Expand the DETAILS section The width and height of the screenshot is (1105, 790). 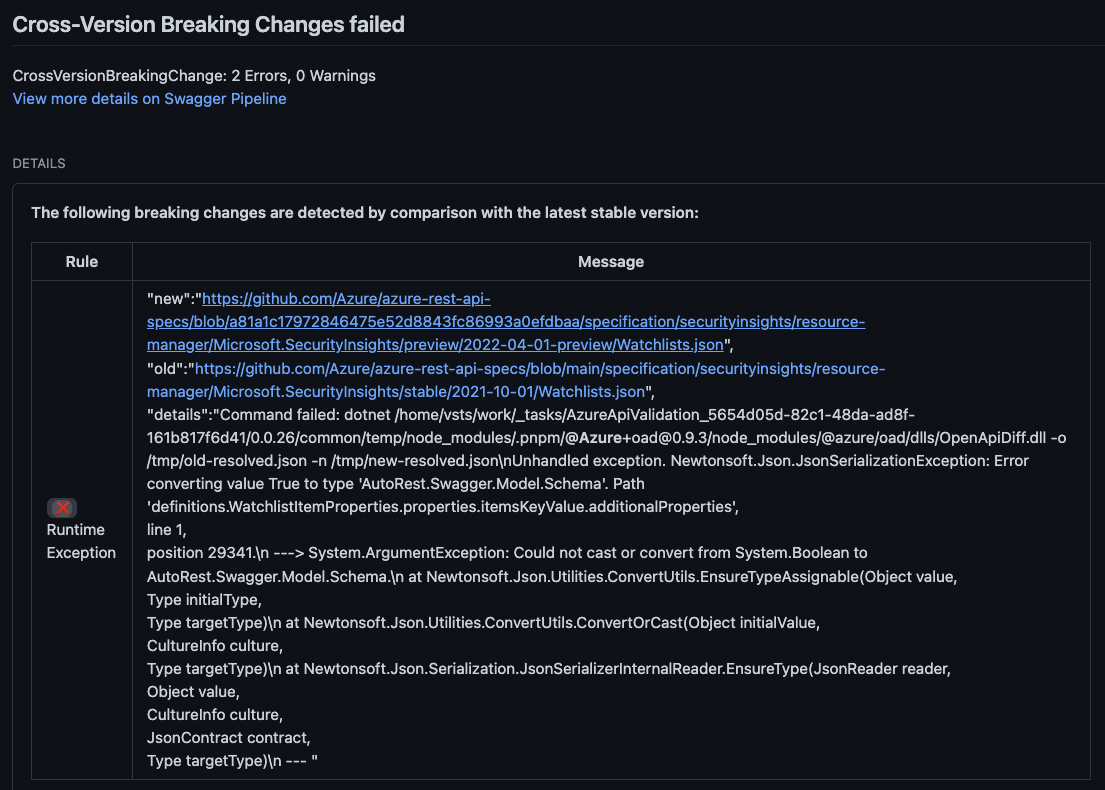point(39,163)
